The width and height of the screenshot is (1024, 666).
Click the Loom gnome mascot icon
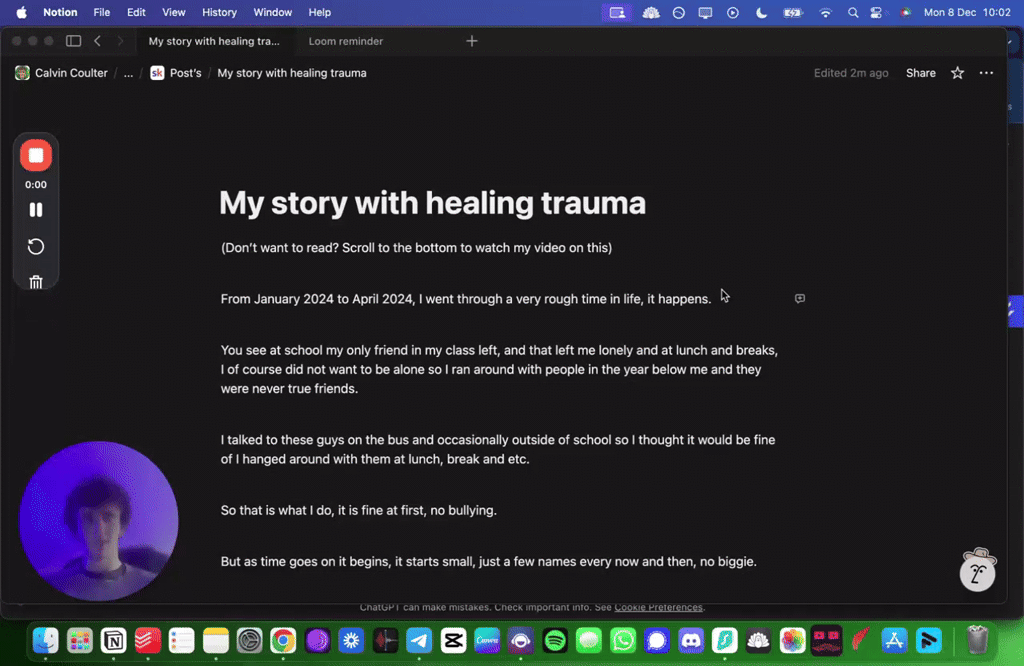pos(977,570)
